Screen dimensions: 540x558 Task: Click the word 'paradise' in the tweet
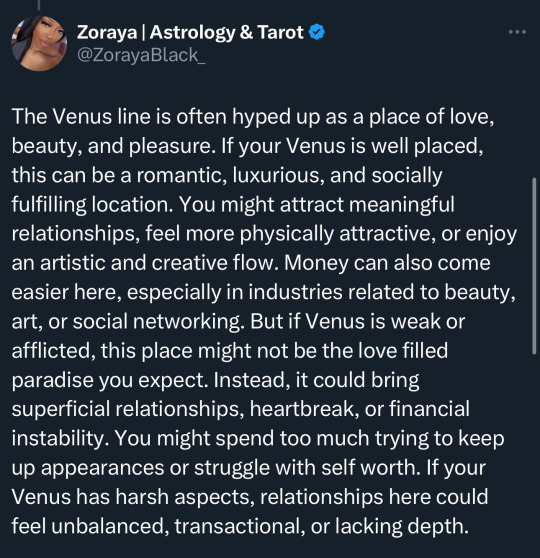[x=52, y=380]
